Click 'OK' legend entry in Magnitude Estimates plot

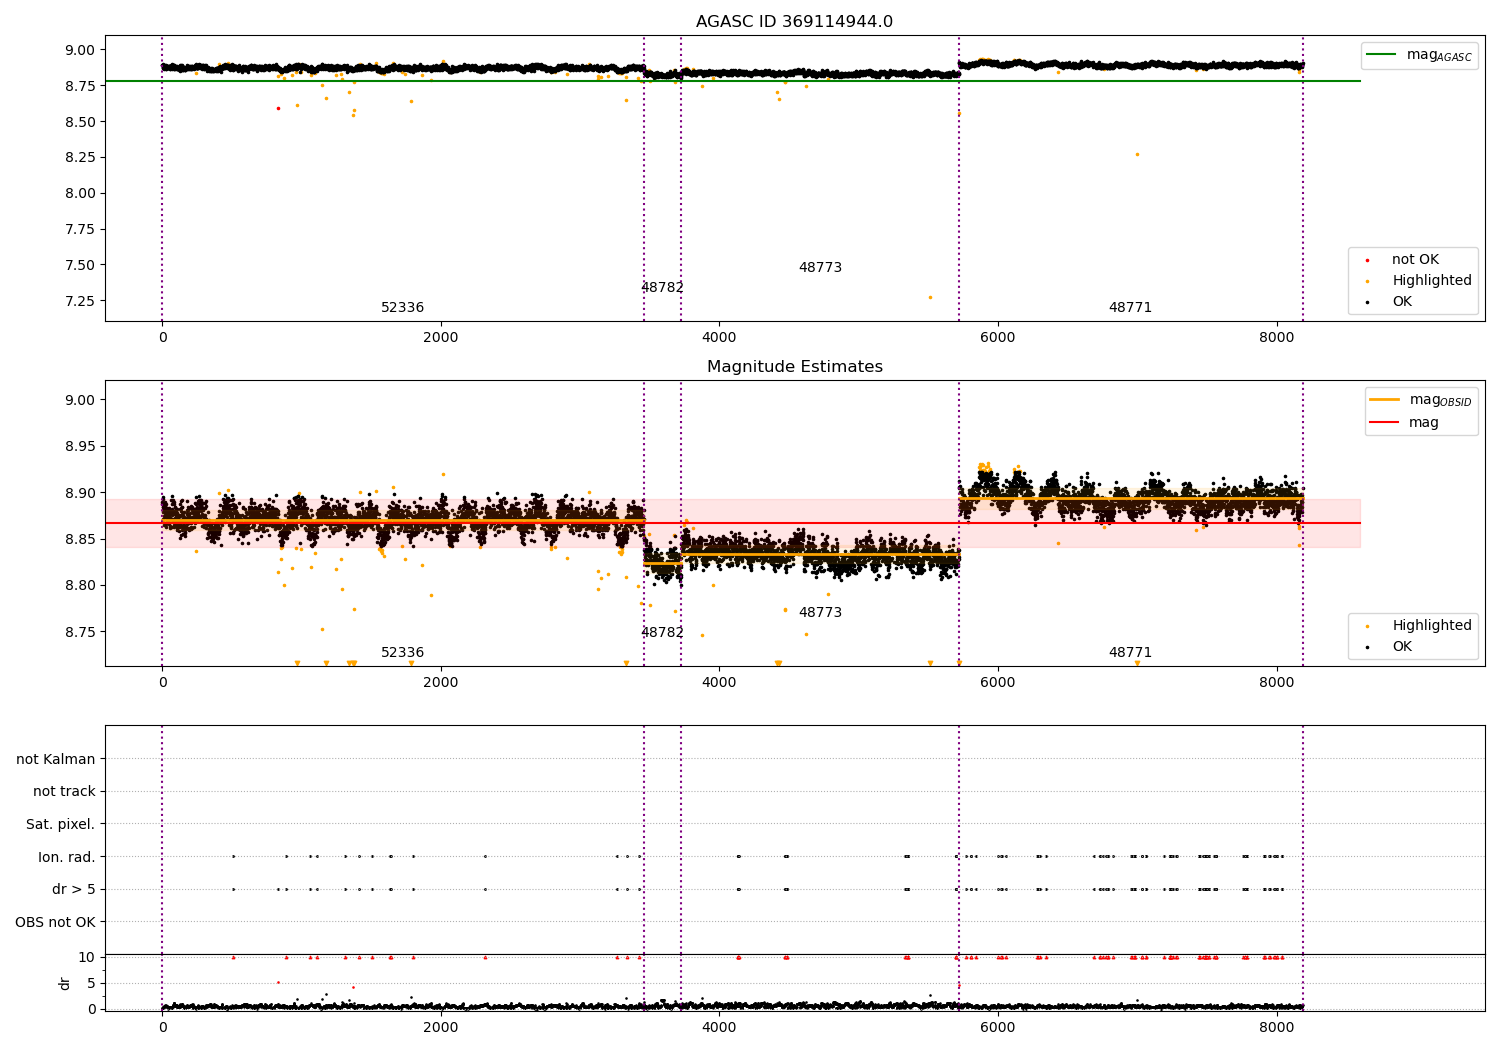tap(1402, 647)
